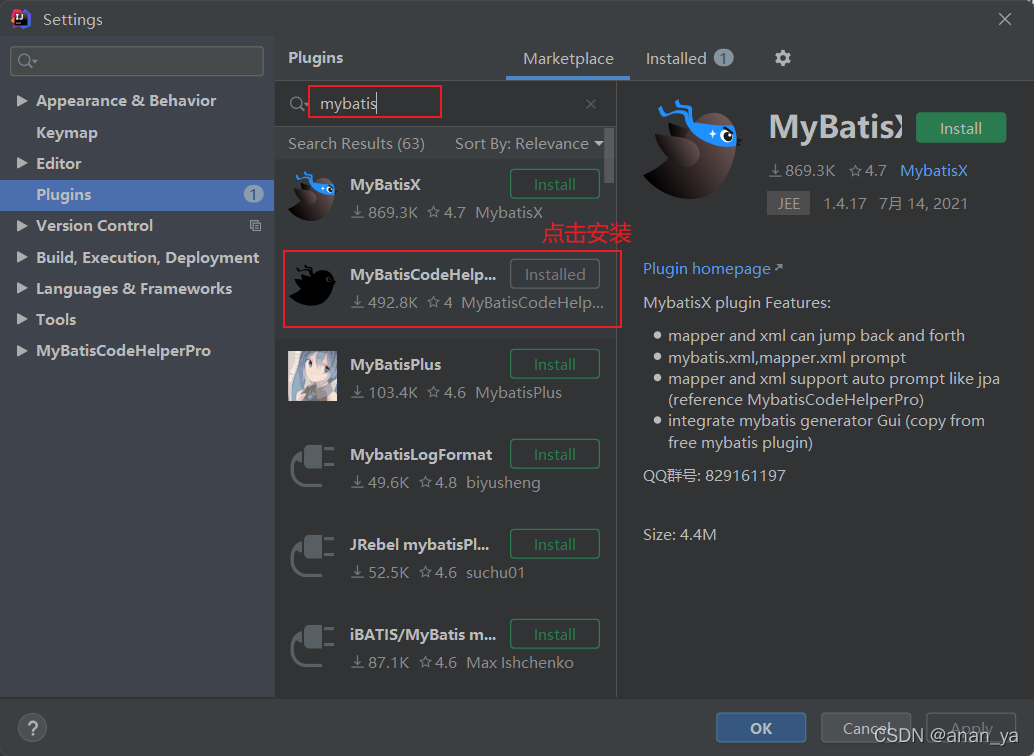This screenshot has height=756, width=1034.
Task: Install the MybatisLogFormat plugin
Action: click(555, 455)
